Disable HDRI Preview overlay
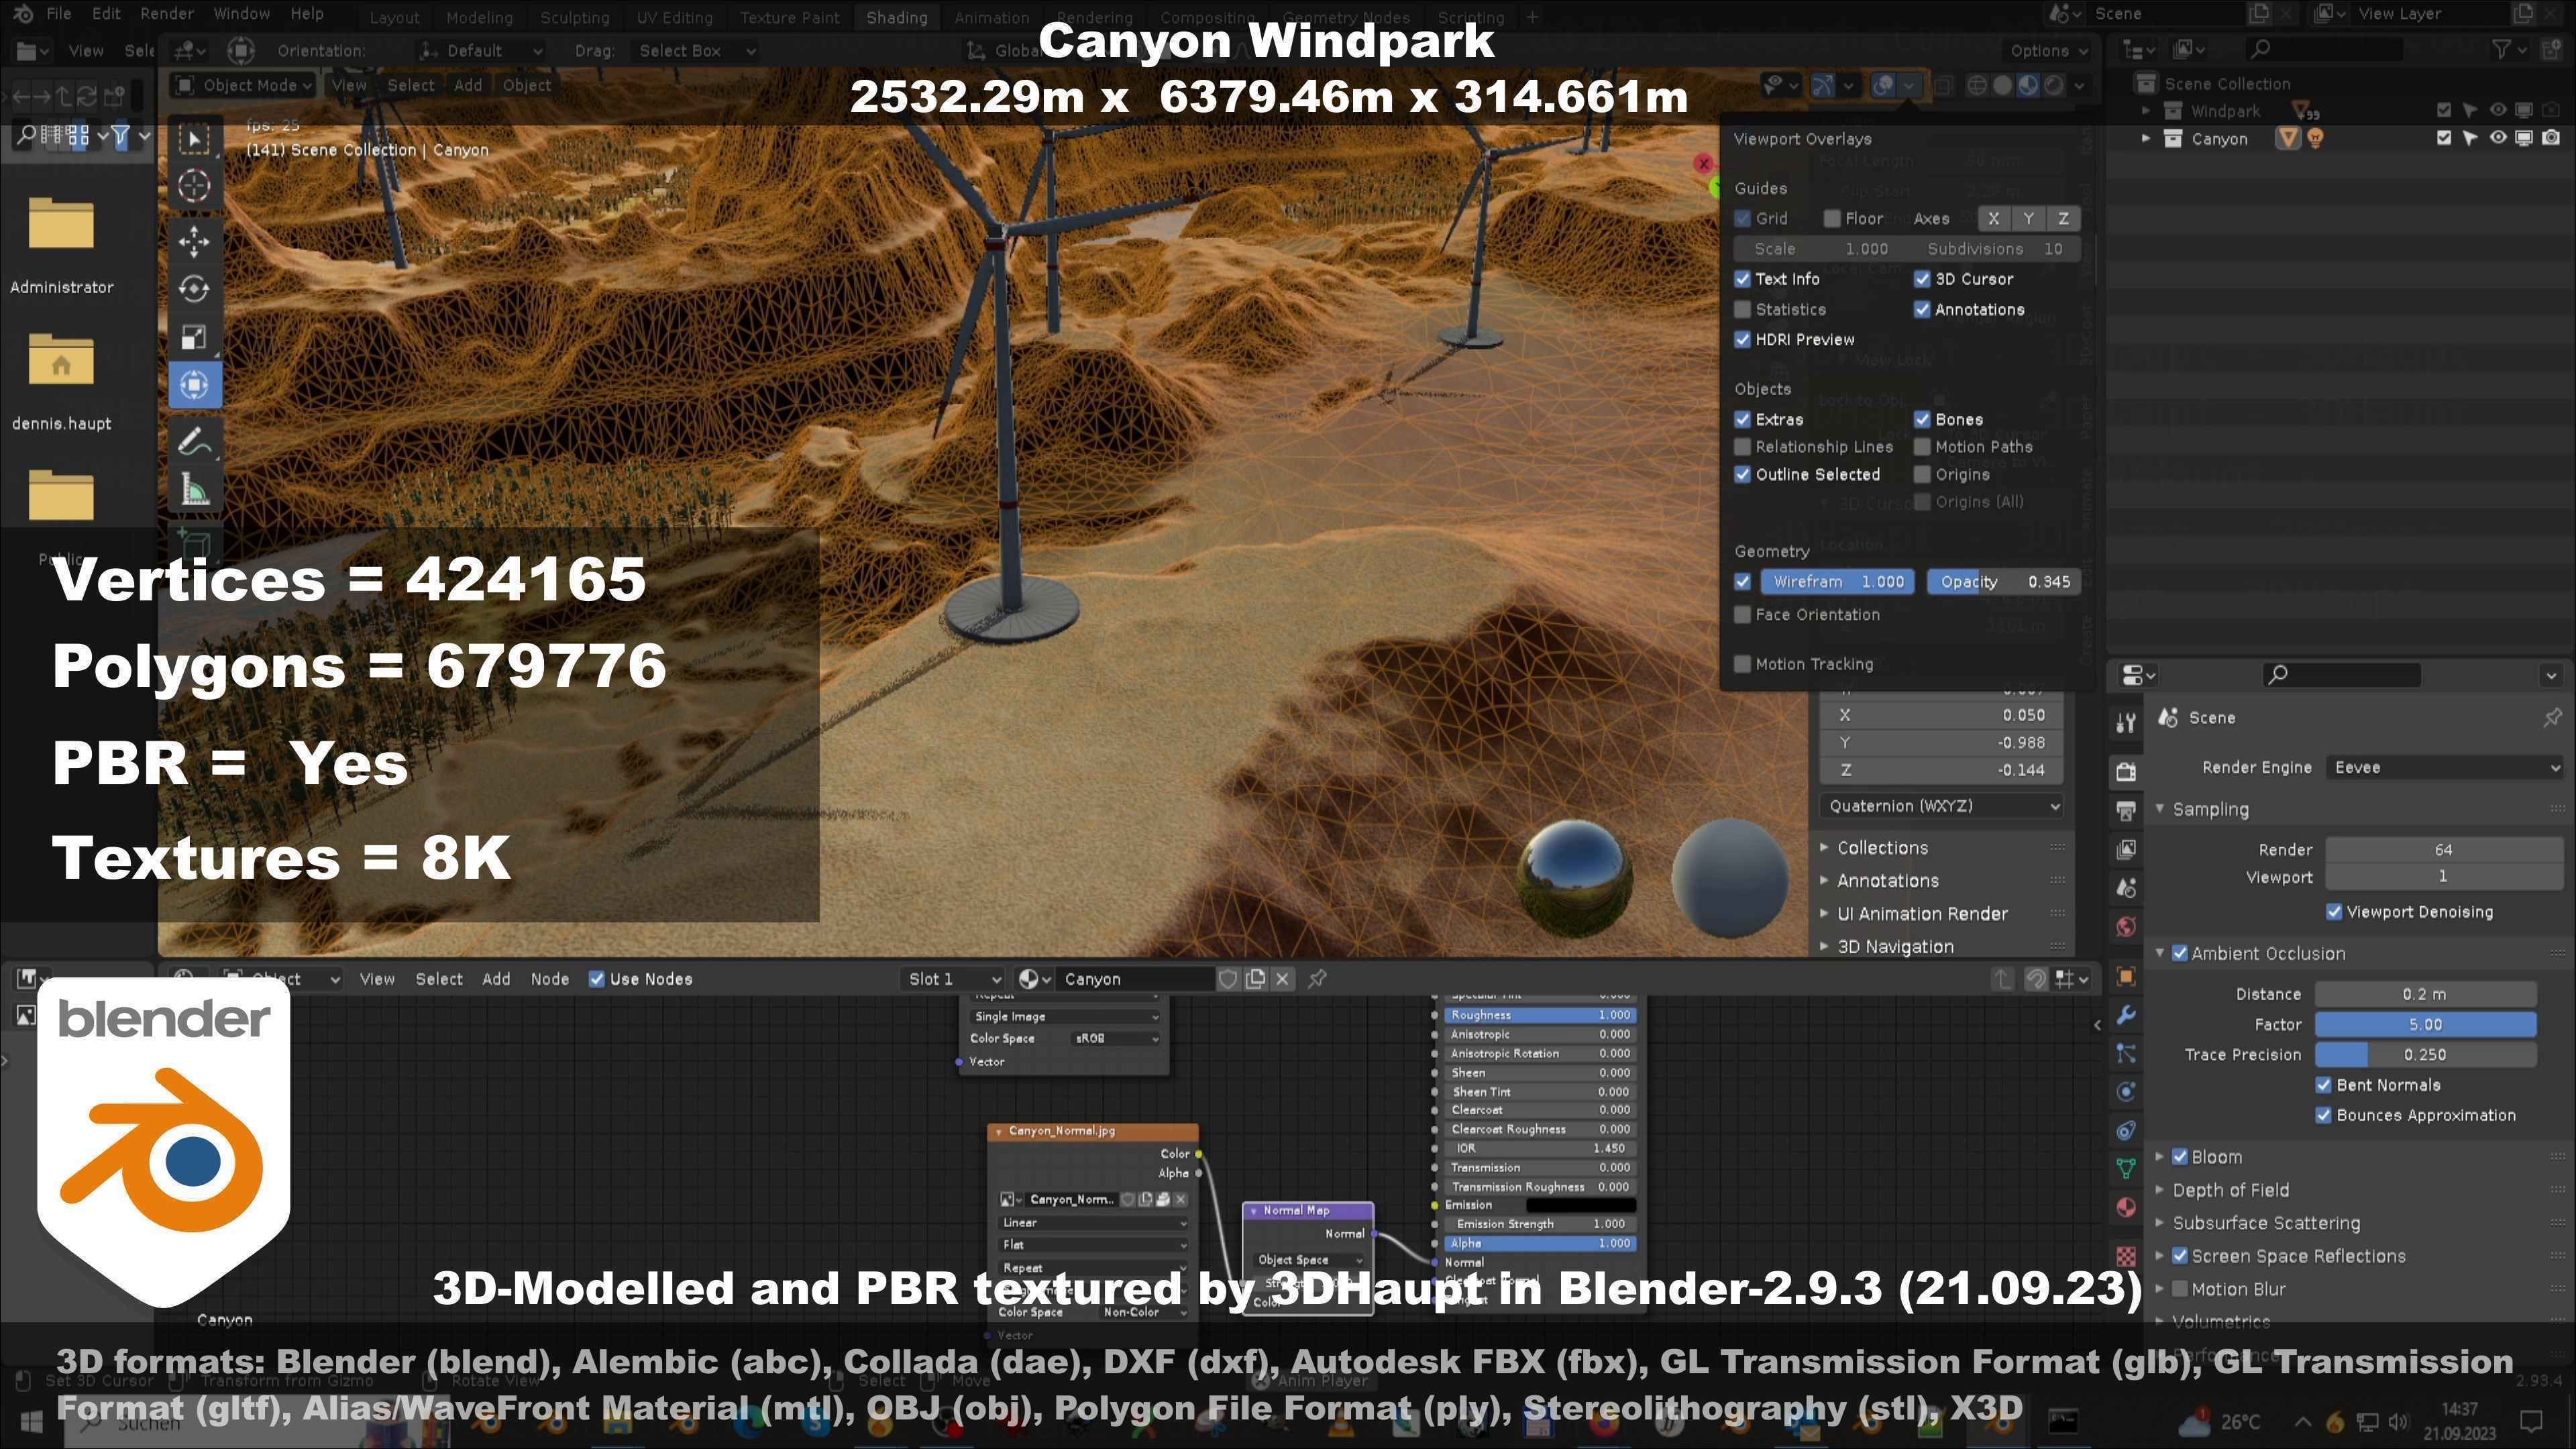Screen dimensions: 2576x1449 tap(1743, 339)
